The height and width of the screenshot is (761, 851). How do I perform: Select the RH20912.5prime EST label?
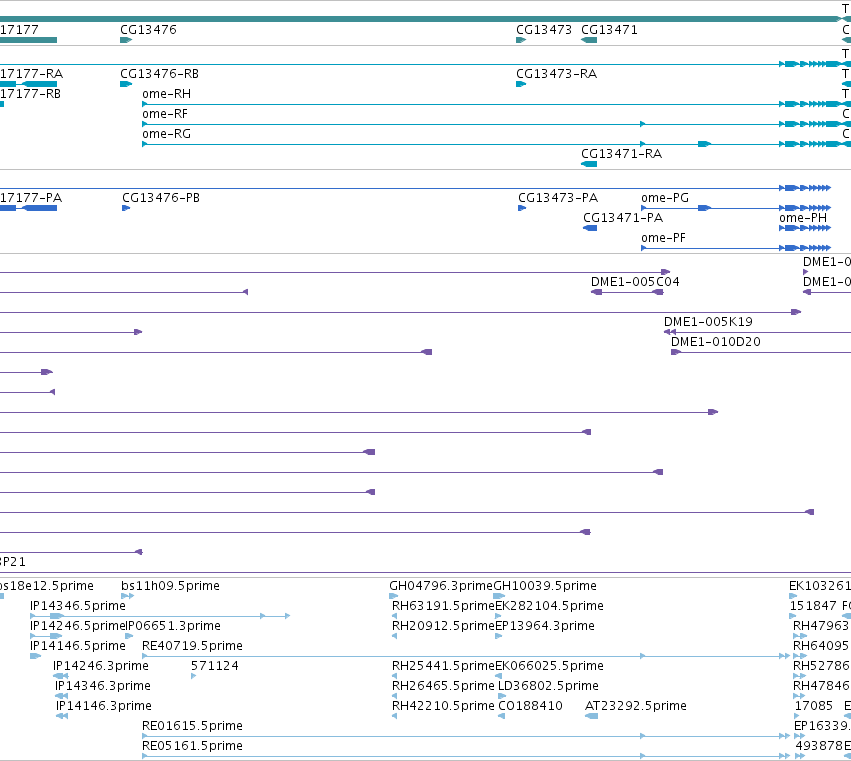pos(443,626)
